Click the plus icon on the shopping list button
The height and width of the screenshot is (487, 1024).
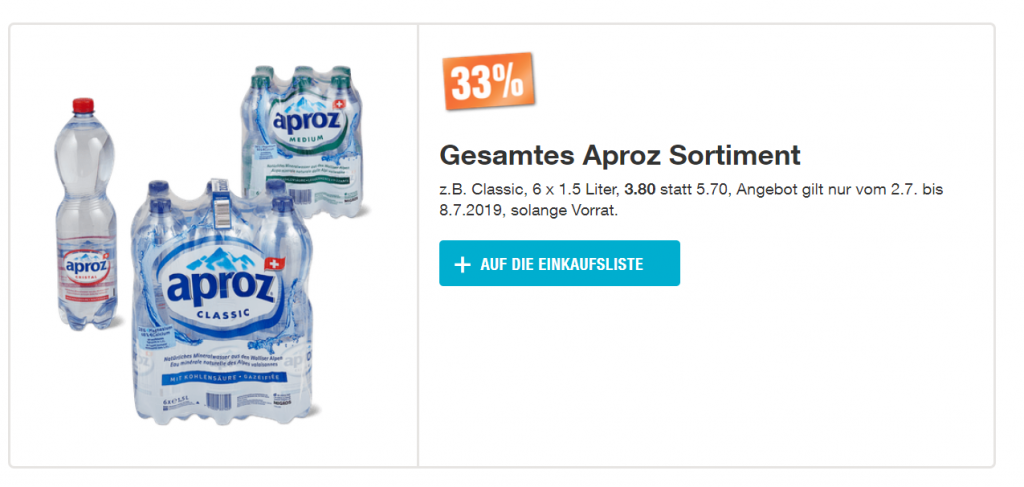461,264
